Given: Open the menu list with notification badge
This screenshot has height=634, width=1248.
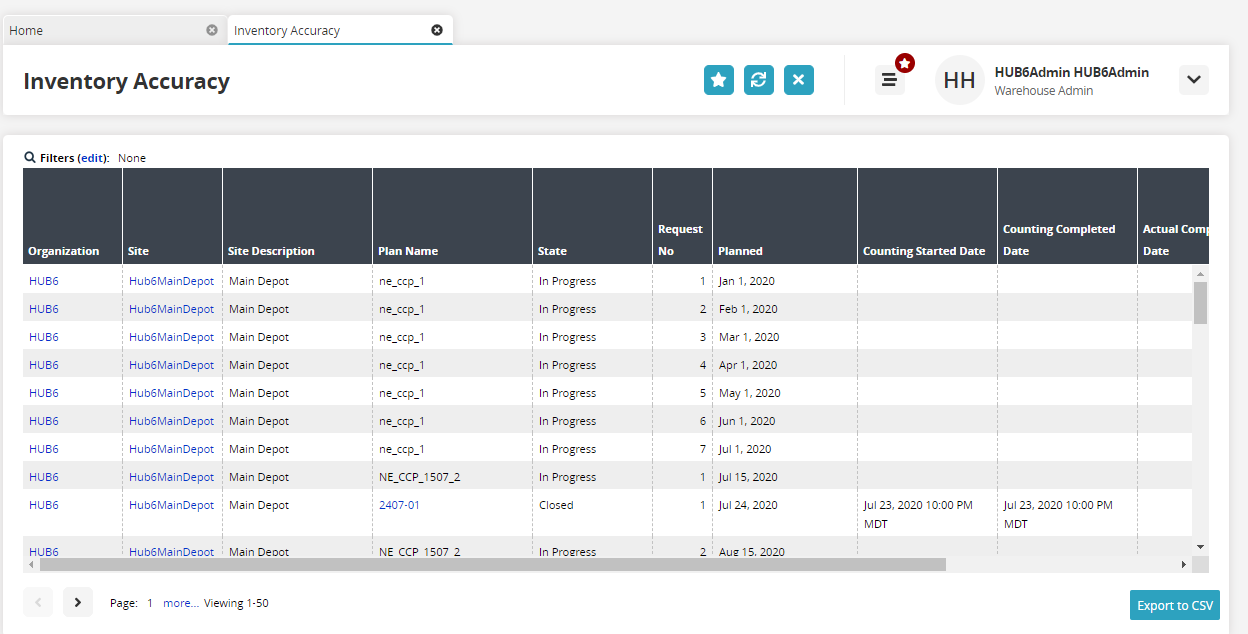Looking at the screenshot, I should 889,80.
